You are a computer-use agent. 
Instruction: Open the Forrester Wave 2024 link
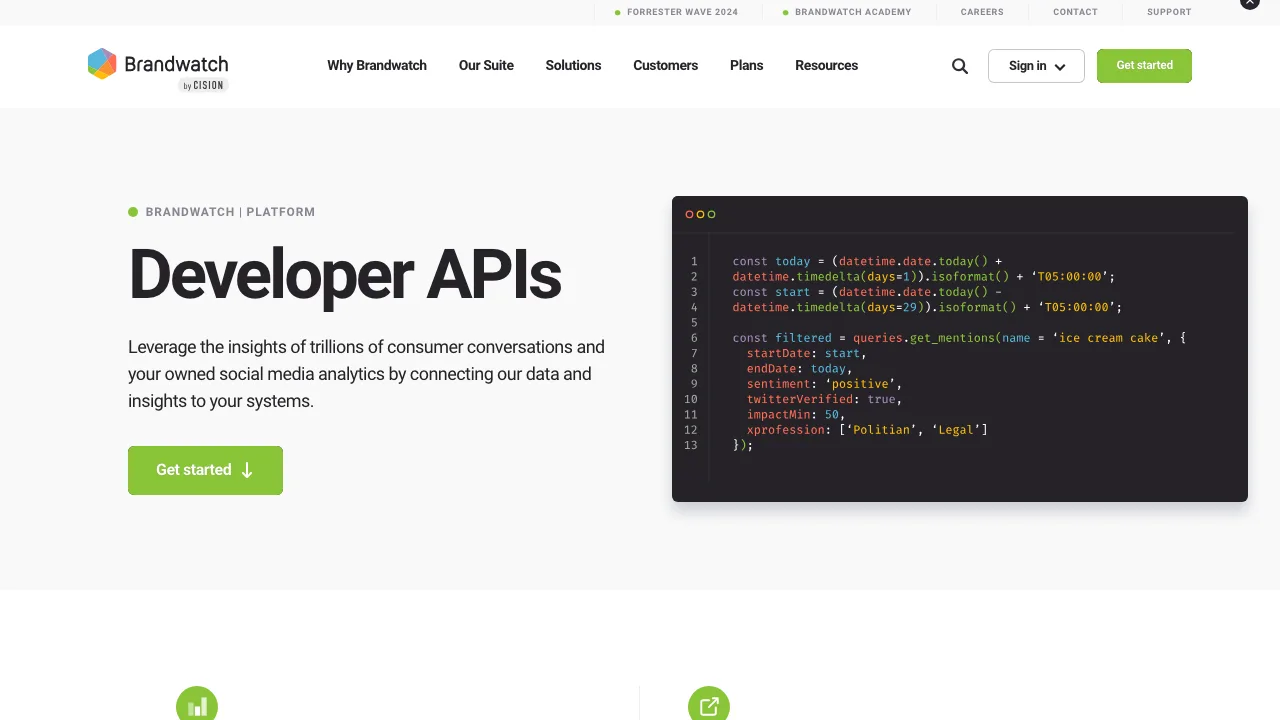point(682,12)
